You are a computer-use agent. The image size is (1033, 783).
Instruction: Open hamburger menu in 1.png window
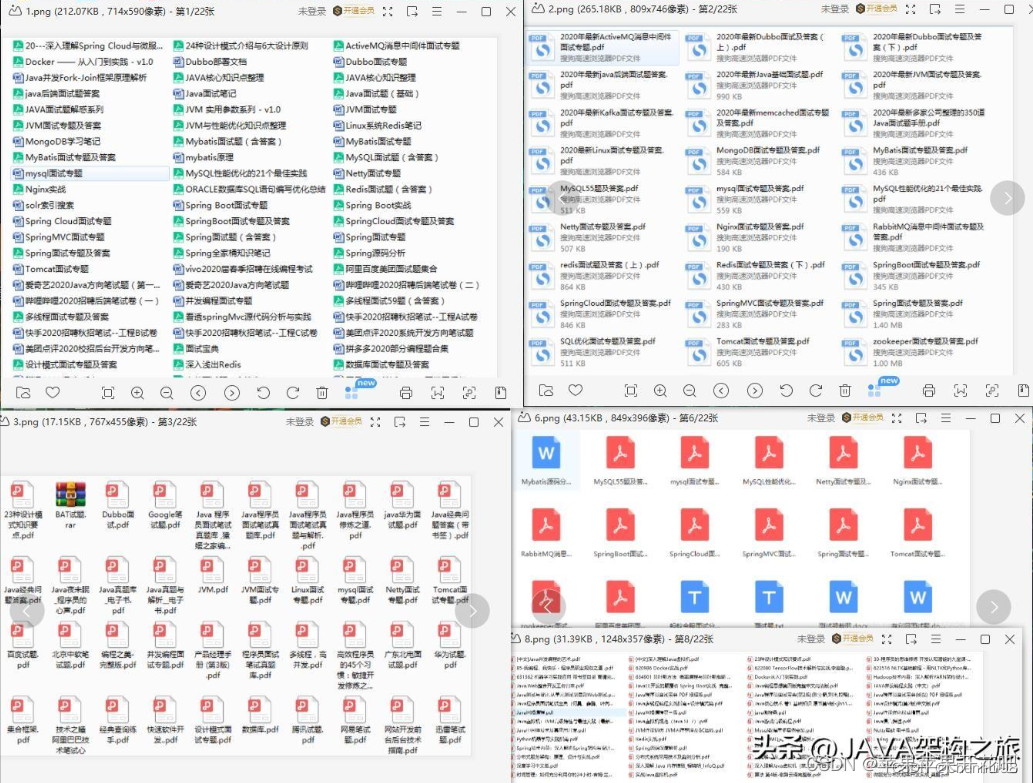coord(437,11)
